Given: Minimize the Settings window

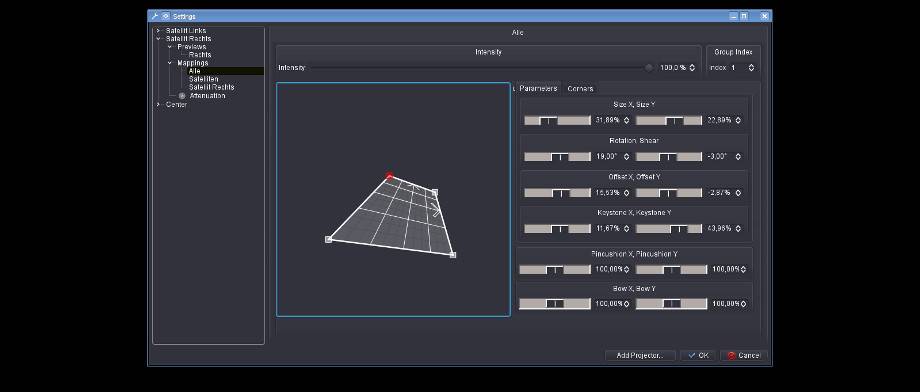Looking at the screenshot, I should point(733,16).
